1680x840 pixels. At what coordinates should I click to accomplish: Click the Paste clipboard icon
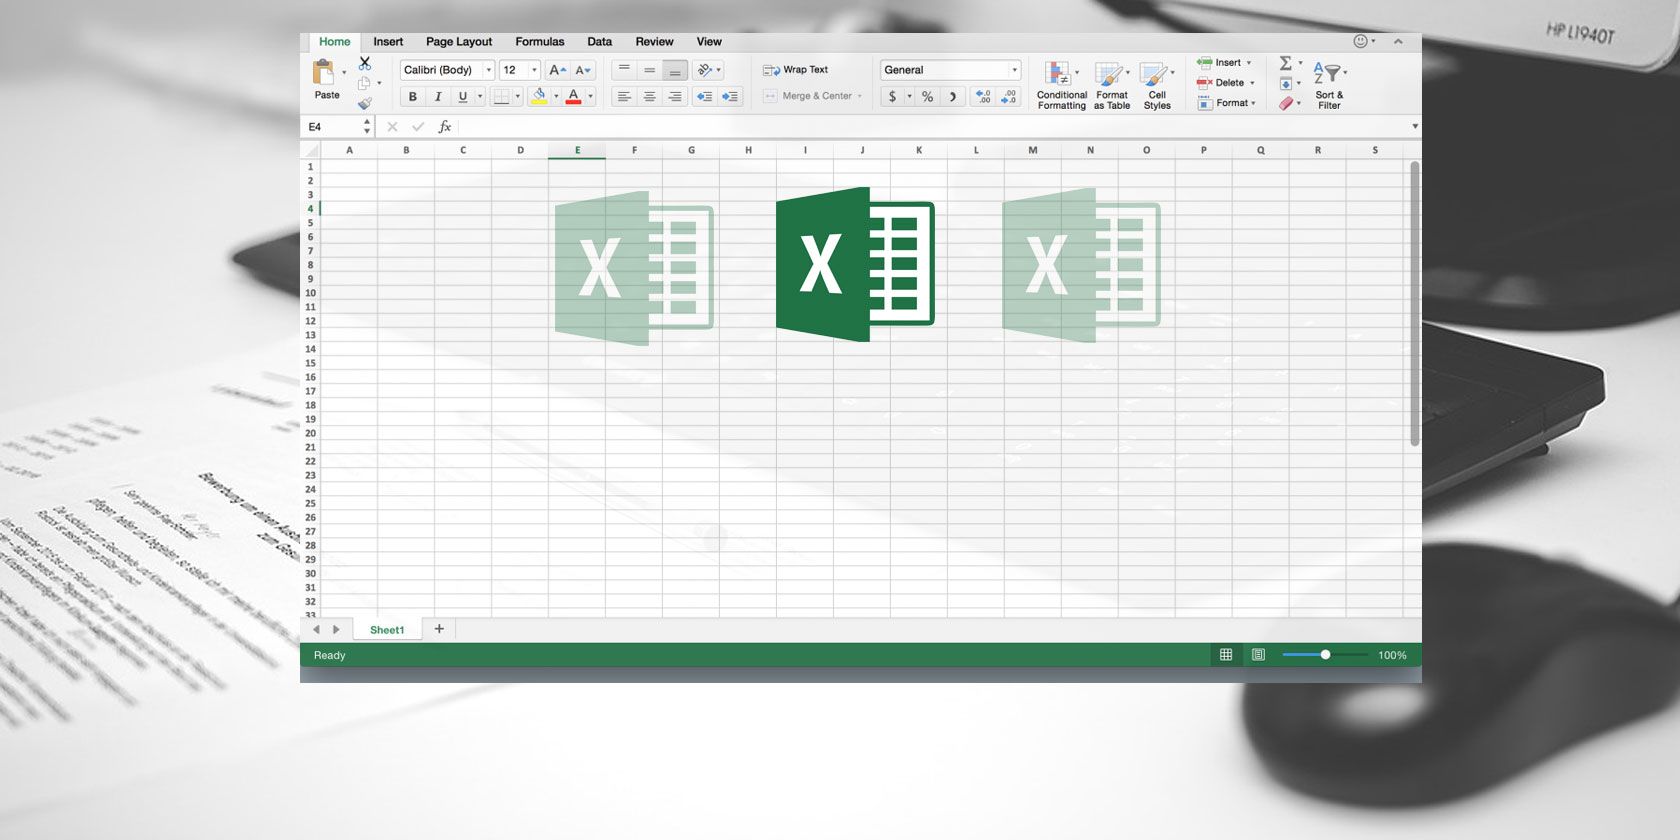(324, 72)
